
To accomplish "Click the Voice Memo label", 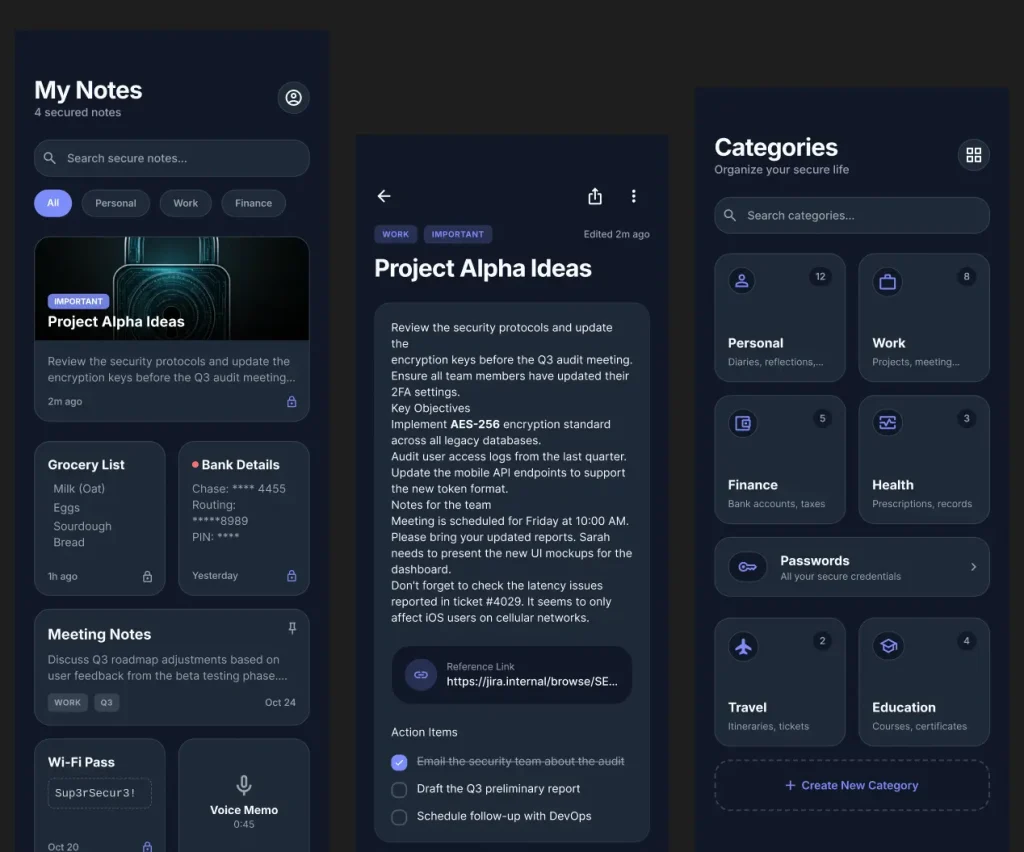I will 244,810.
